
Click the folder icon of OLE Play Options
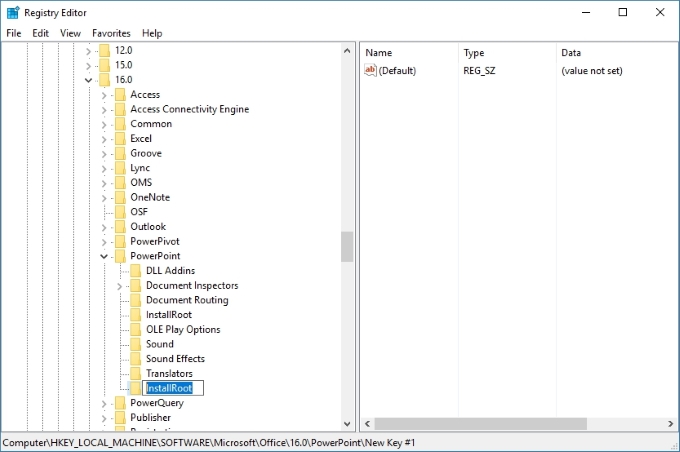(135, 330)
